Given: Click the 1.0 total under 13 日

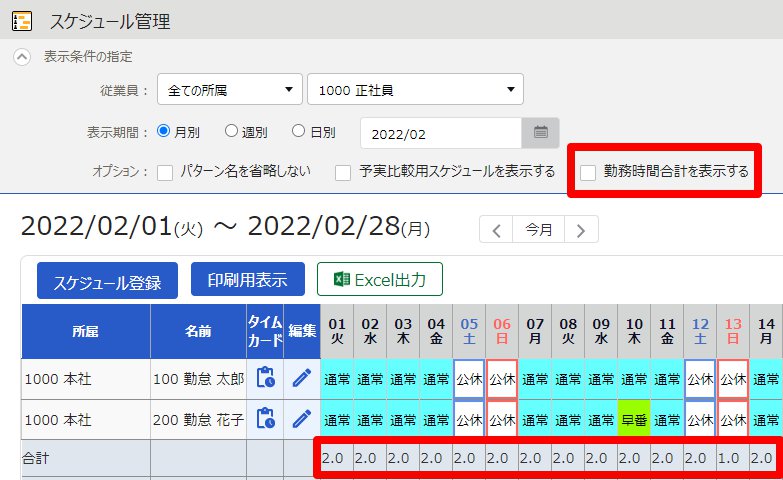Looking at the screenshot, I should (x=728, y=458).
